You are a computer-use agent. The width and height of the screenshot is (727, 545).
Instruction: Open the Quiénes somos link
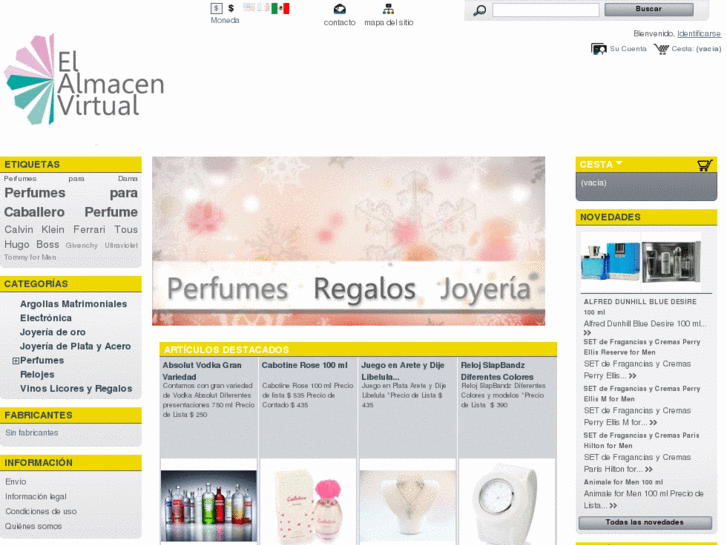[x=33, y=526]
